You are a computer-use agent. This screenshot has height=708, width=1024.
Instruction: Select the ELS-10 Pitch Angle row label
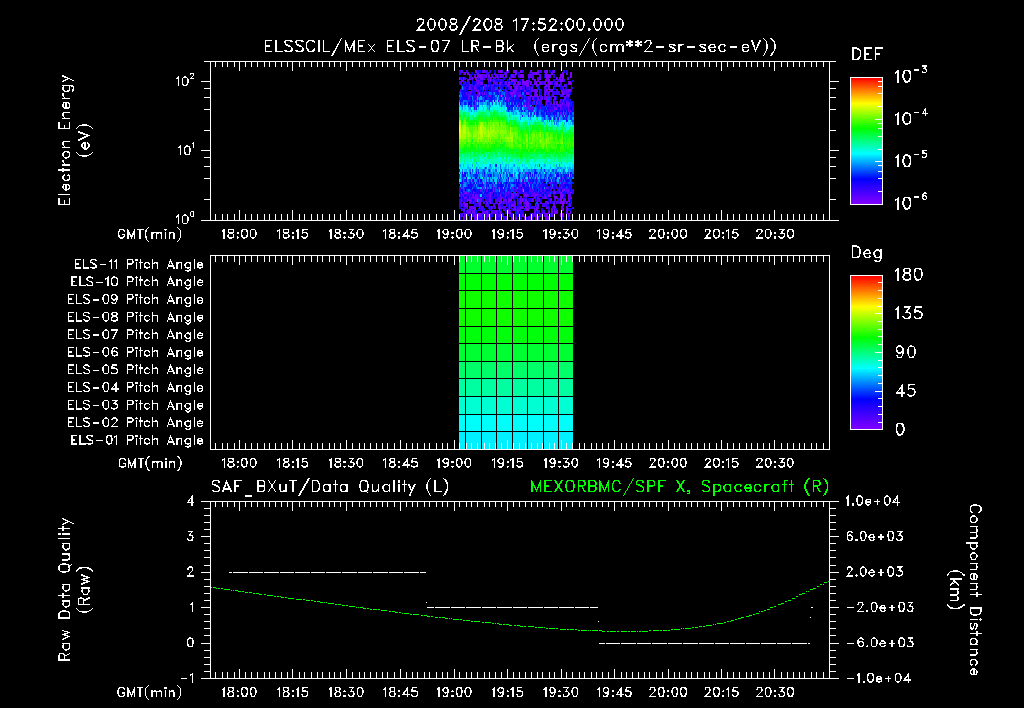click(137, 282)
